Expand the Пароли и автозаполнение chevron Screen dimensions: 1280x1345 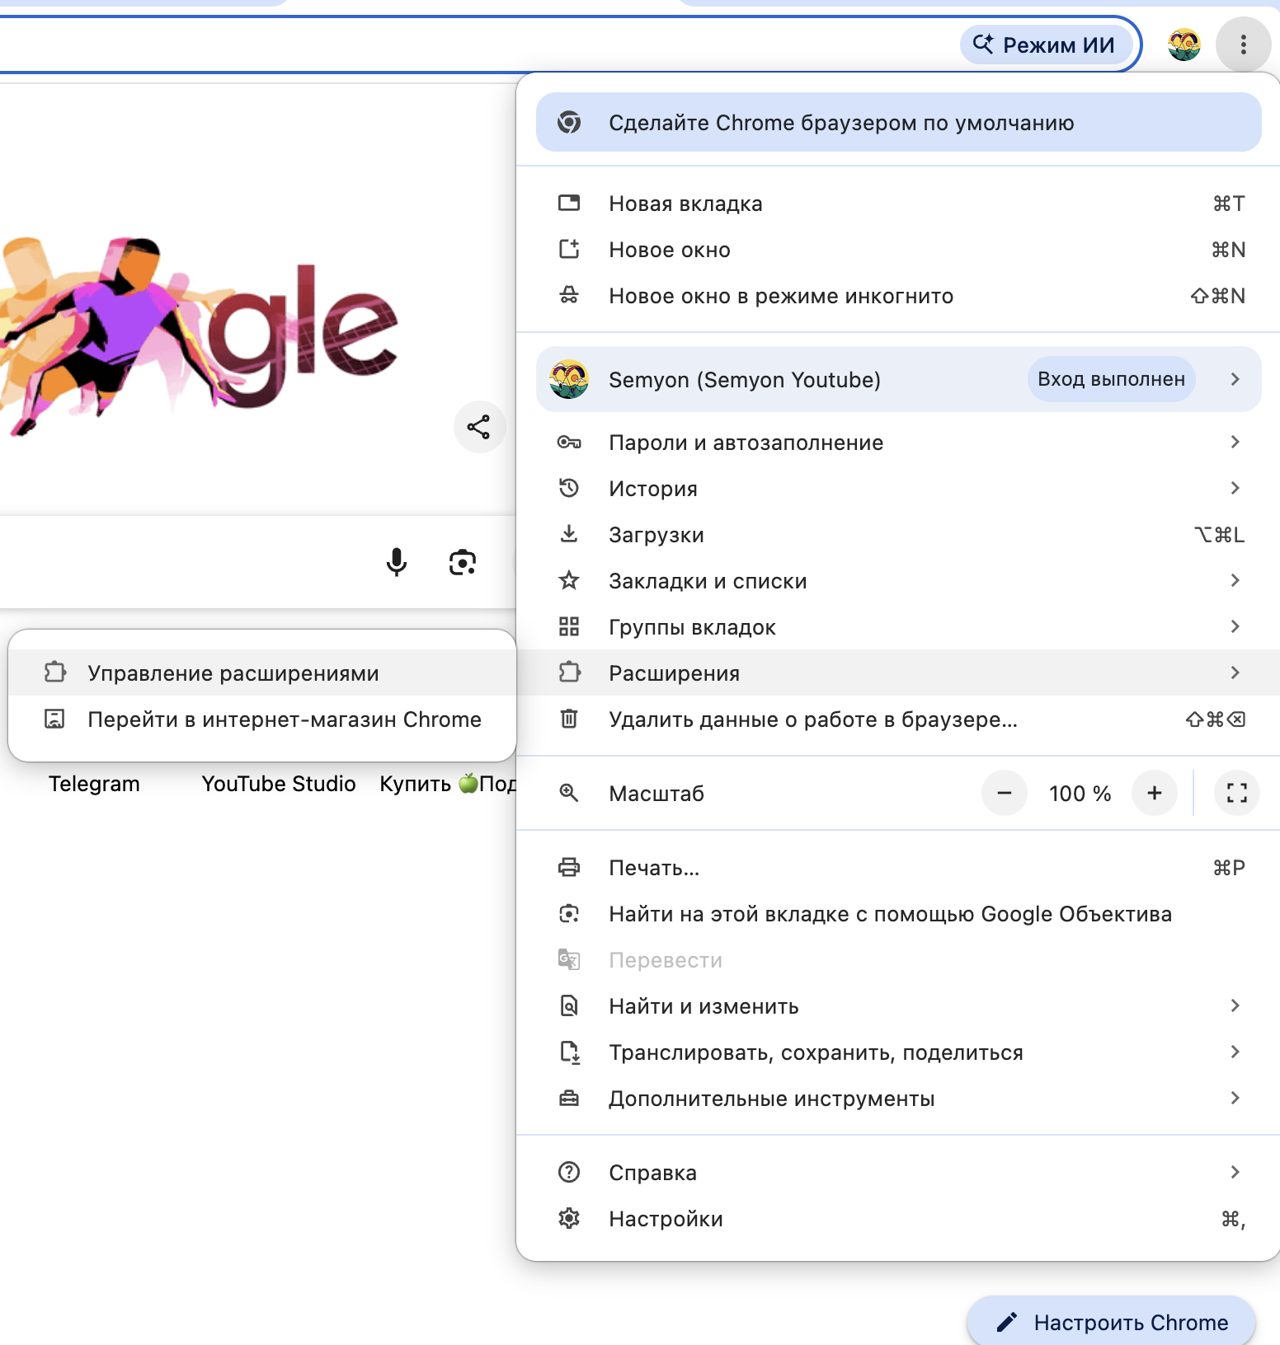pos(1235,442)
